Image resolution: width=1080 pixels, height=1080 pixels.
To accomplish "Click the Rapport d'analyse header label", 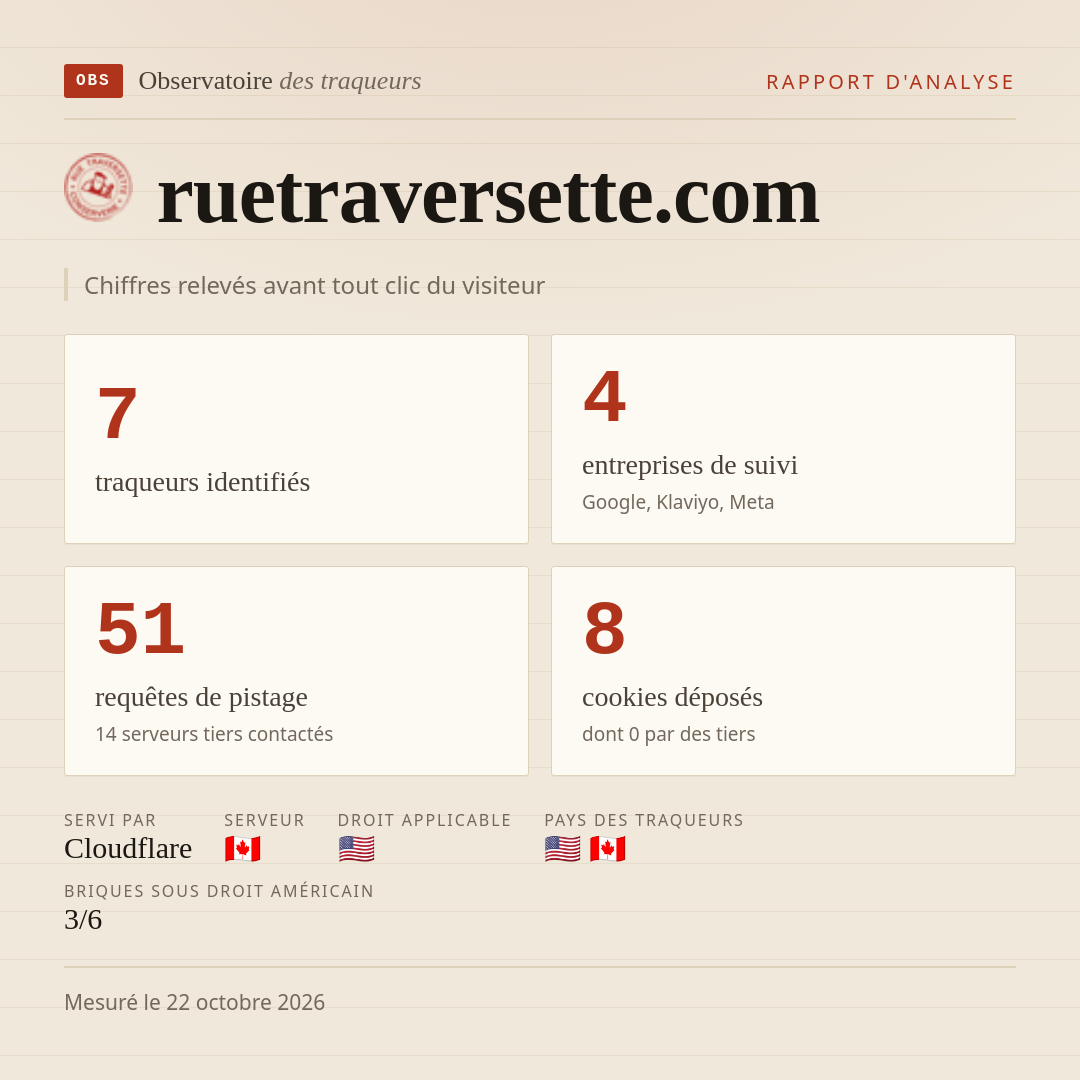I will click(x=891, y=82).
